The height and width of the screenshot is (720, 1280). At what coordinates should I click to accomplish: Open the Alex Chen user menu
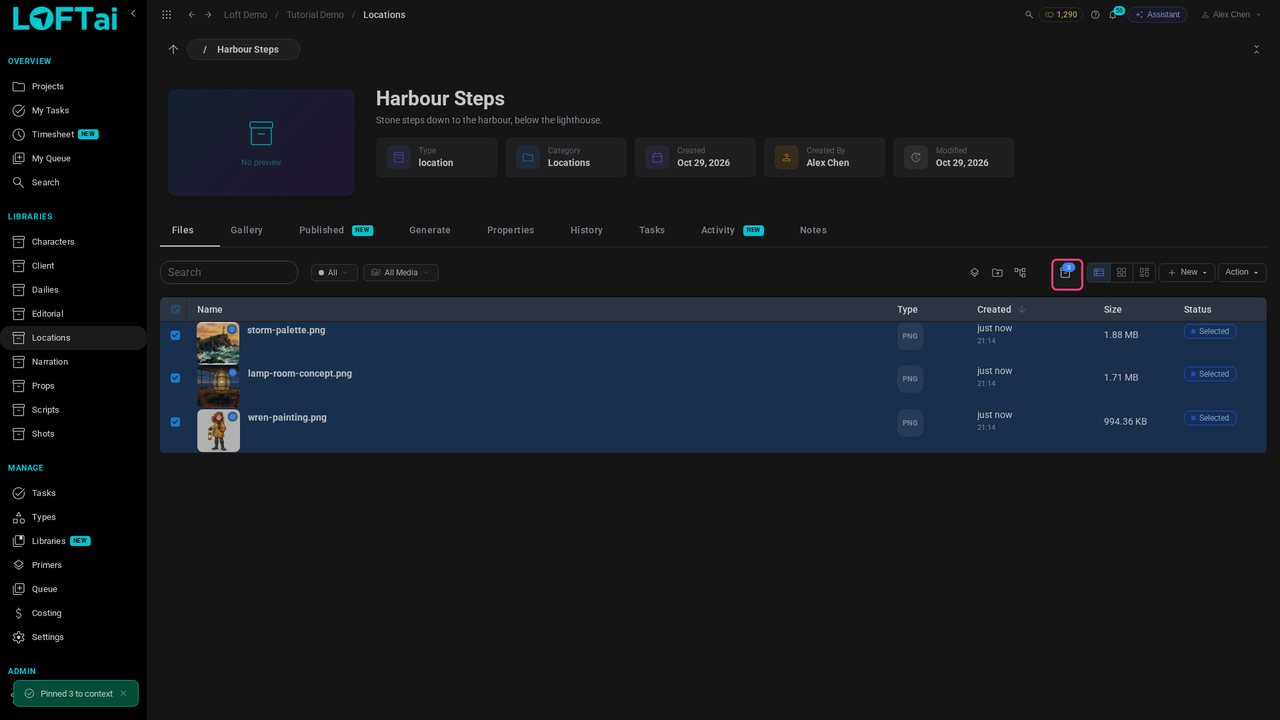click(x=1229, y=15)
